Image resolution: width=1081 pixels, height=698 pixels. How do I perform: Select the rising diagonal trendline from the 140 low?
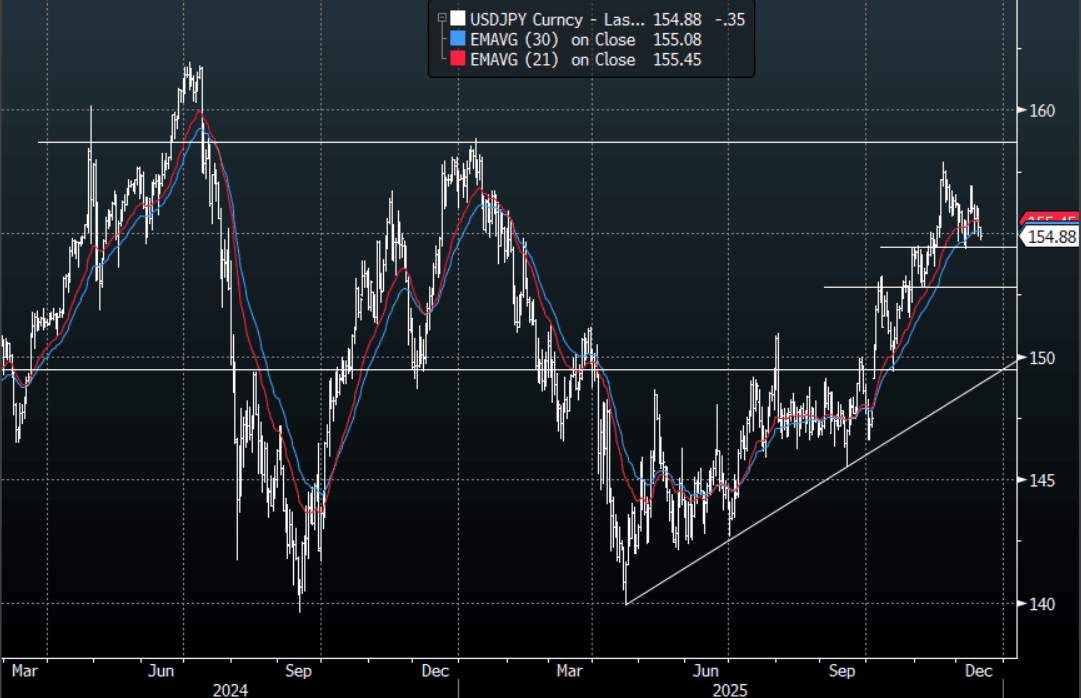(x=820, y=481)
